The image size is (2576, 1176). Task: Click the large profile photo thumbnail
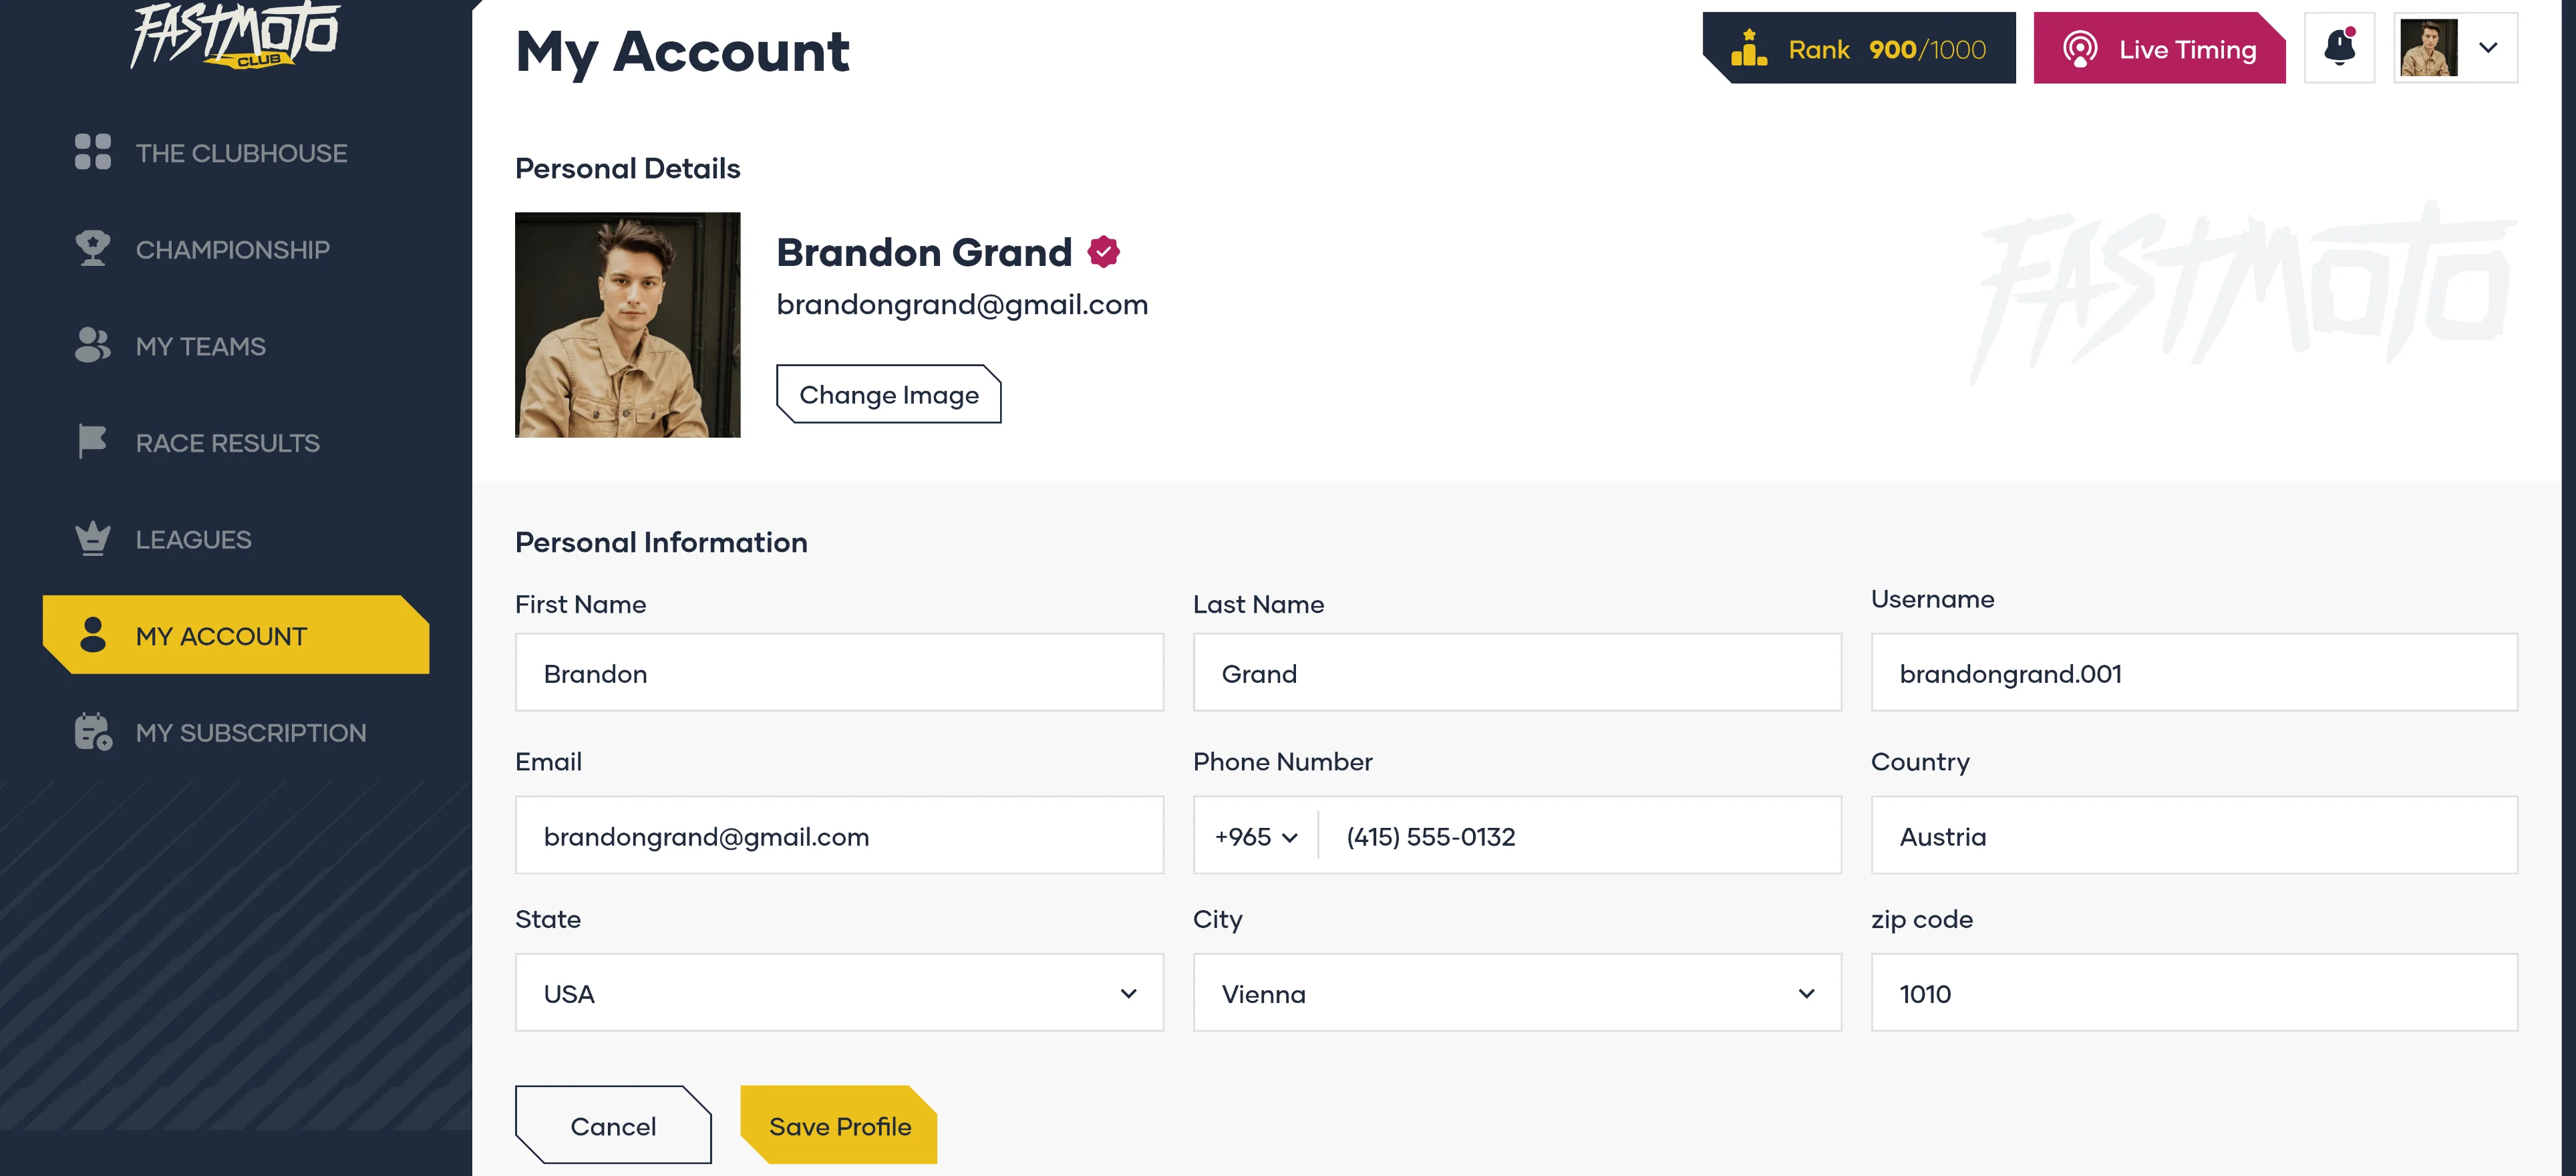pos(627,324)
